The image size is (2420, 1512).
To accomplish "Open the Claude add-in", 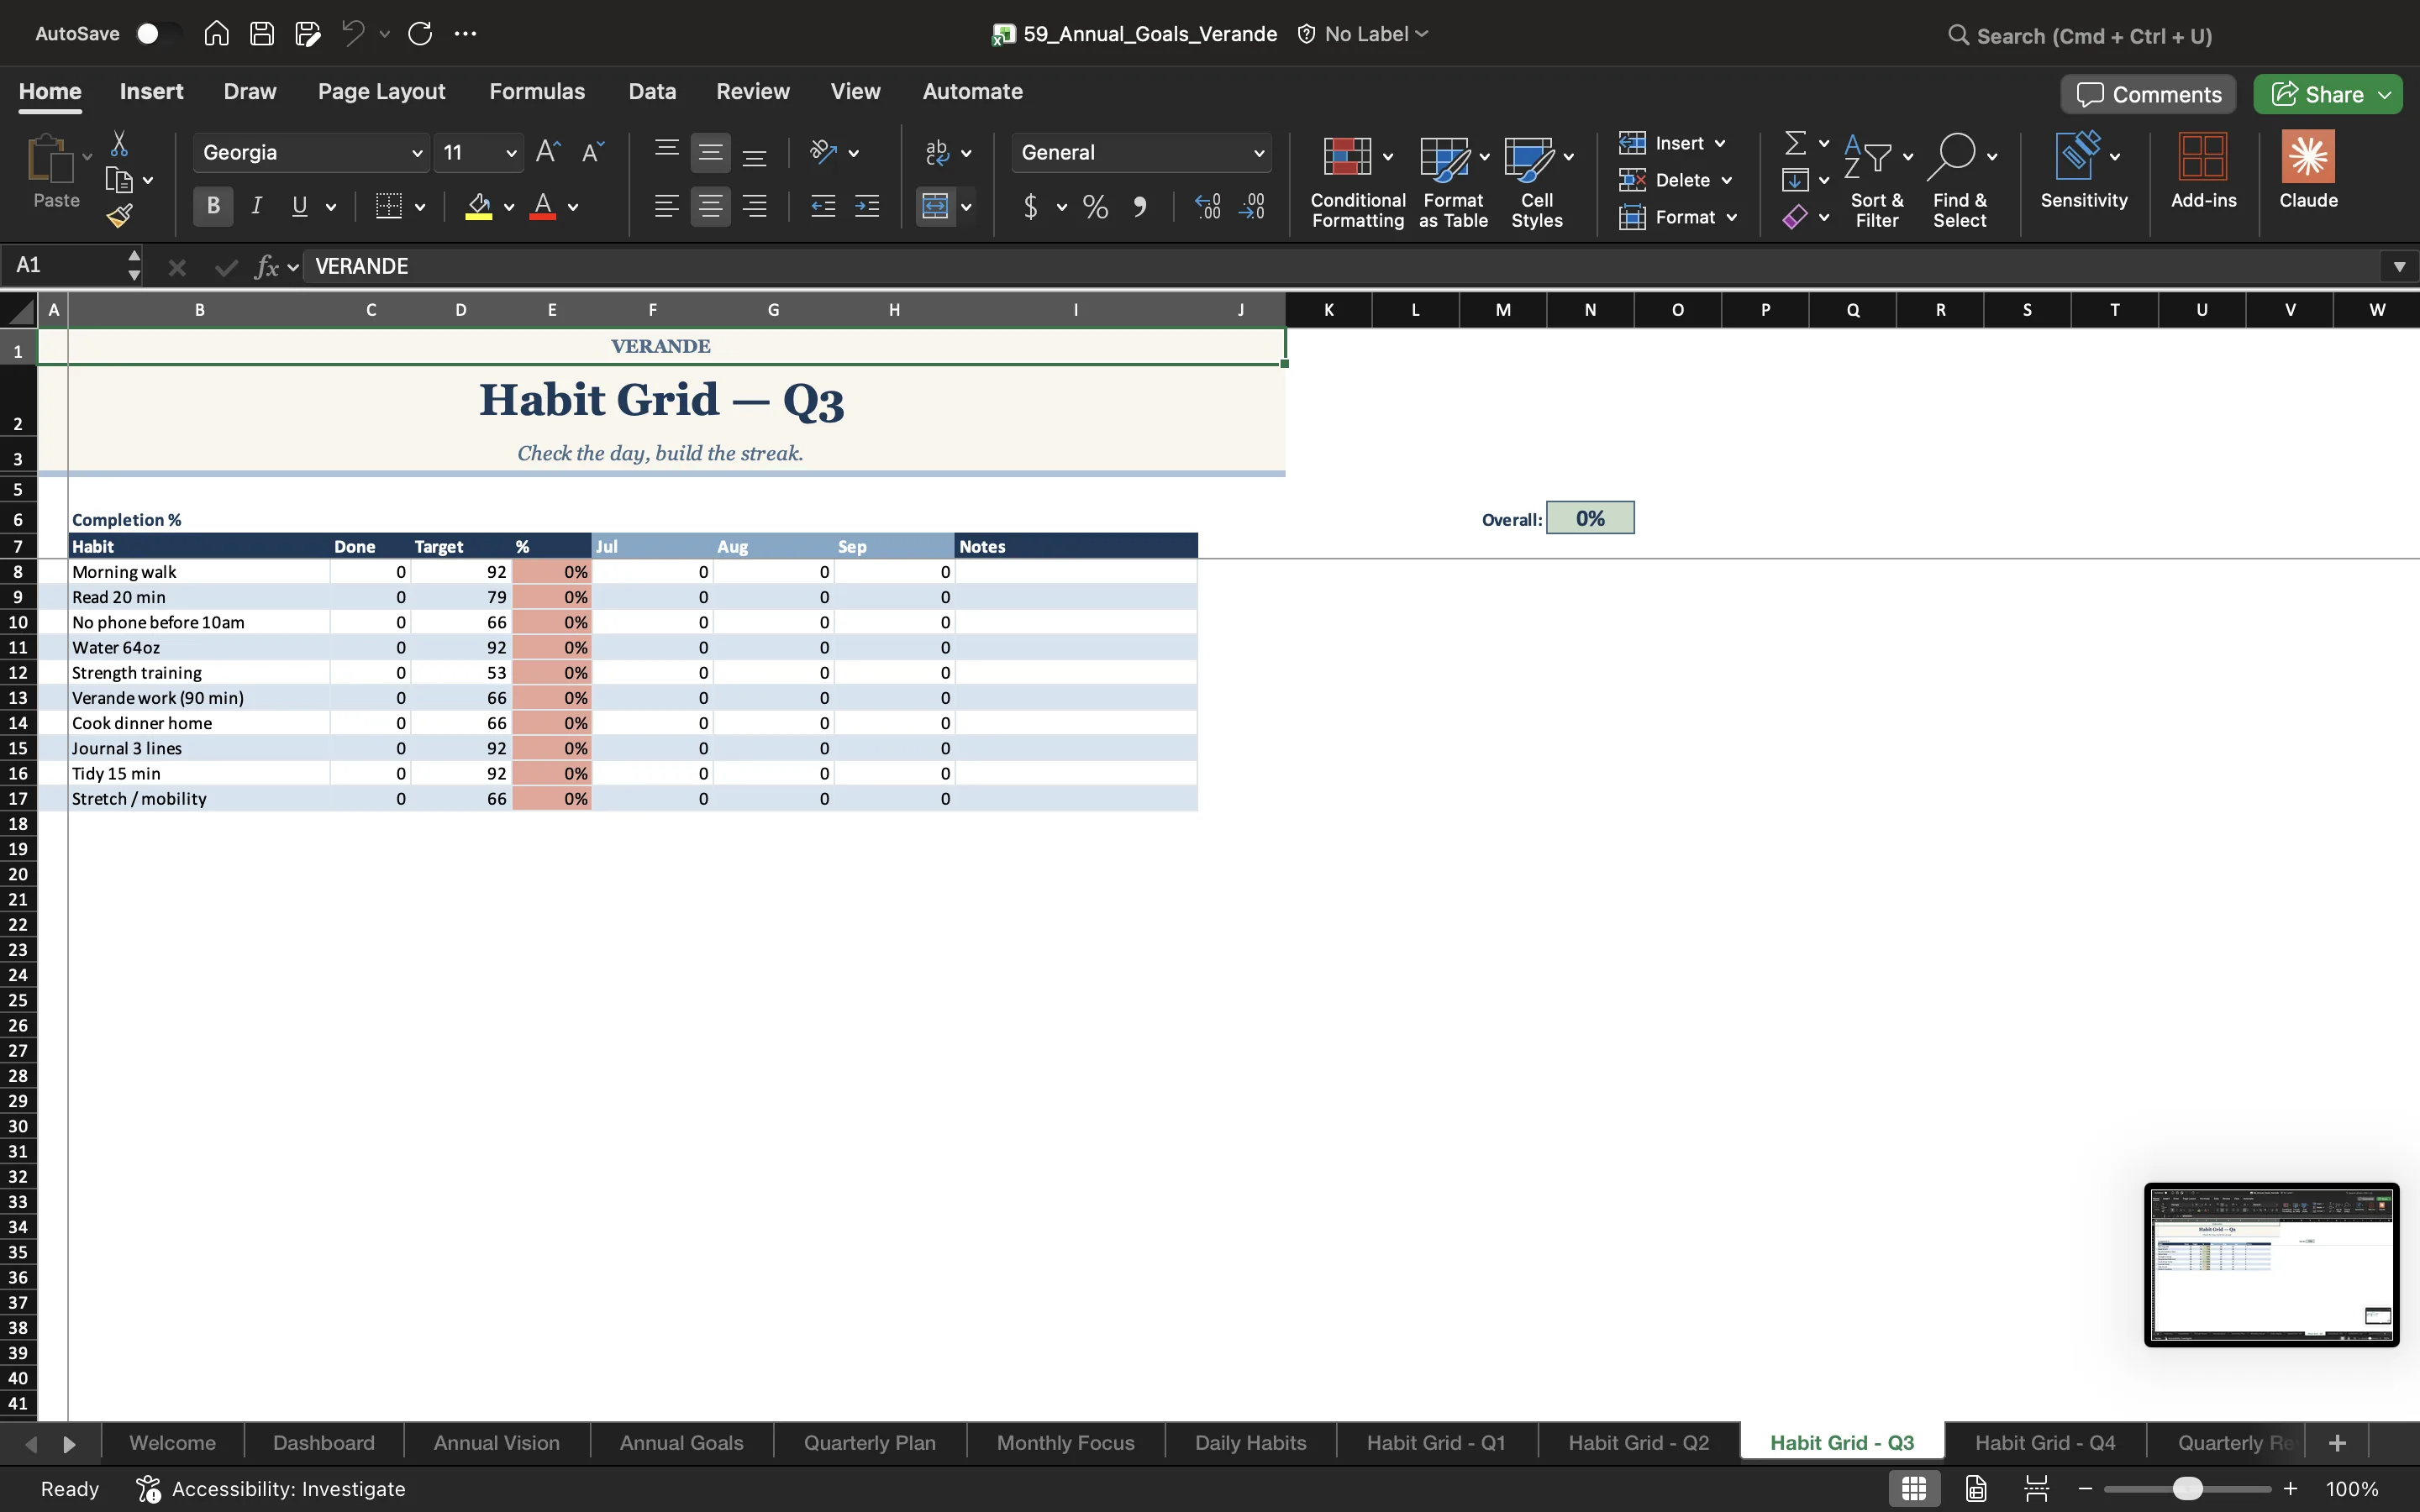I will coord(2308,170).
